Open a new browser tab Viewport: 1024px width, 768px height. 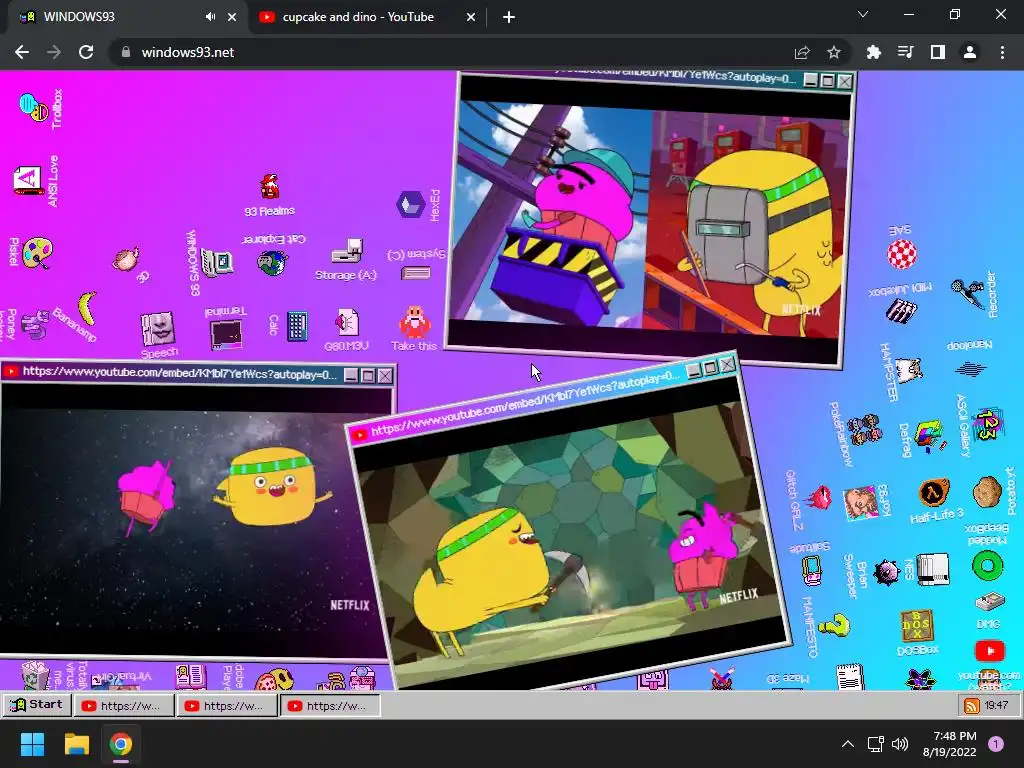point(509,17)
